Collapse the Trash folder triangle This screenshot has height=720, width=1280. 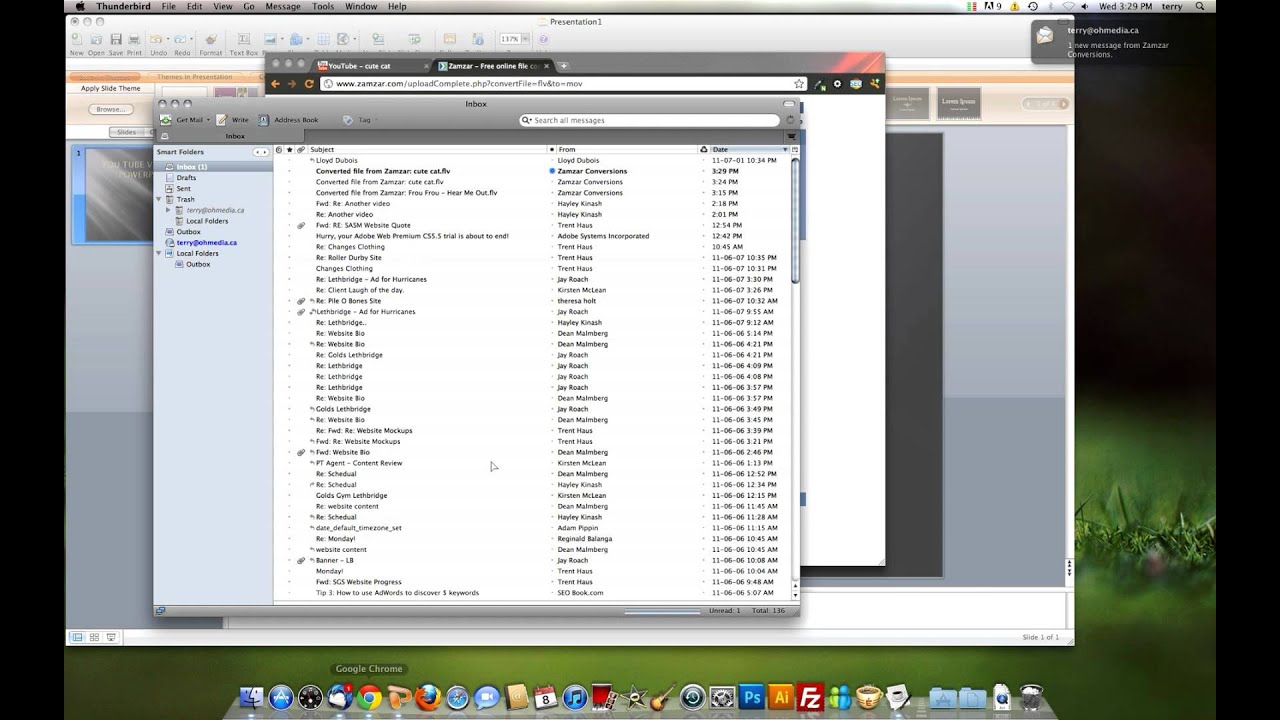(158, 200)
